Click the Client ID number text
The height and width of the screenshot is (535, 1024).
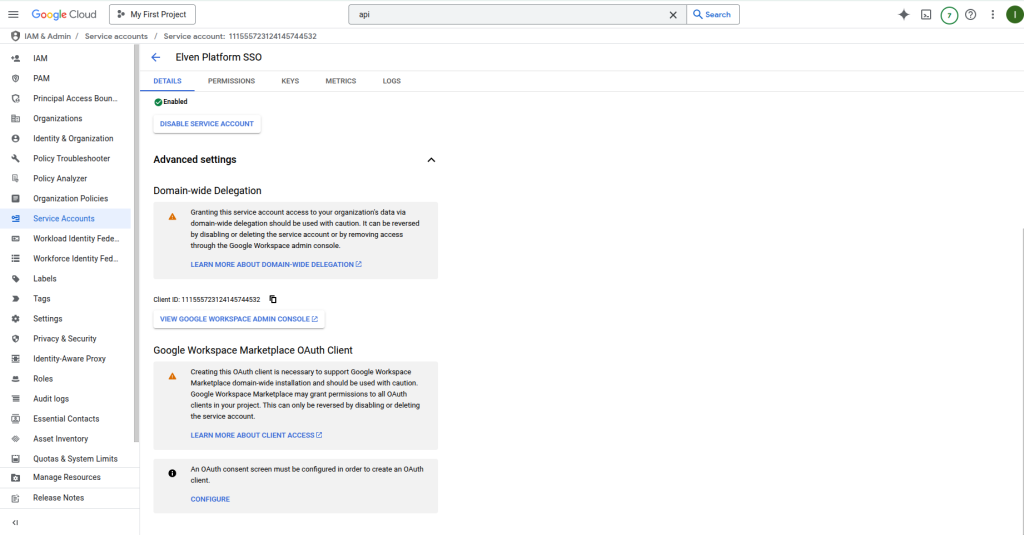pos(221,300)
